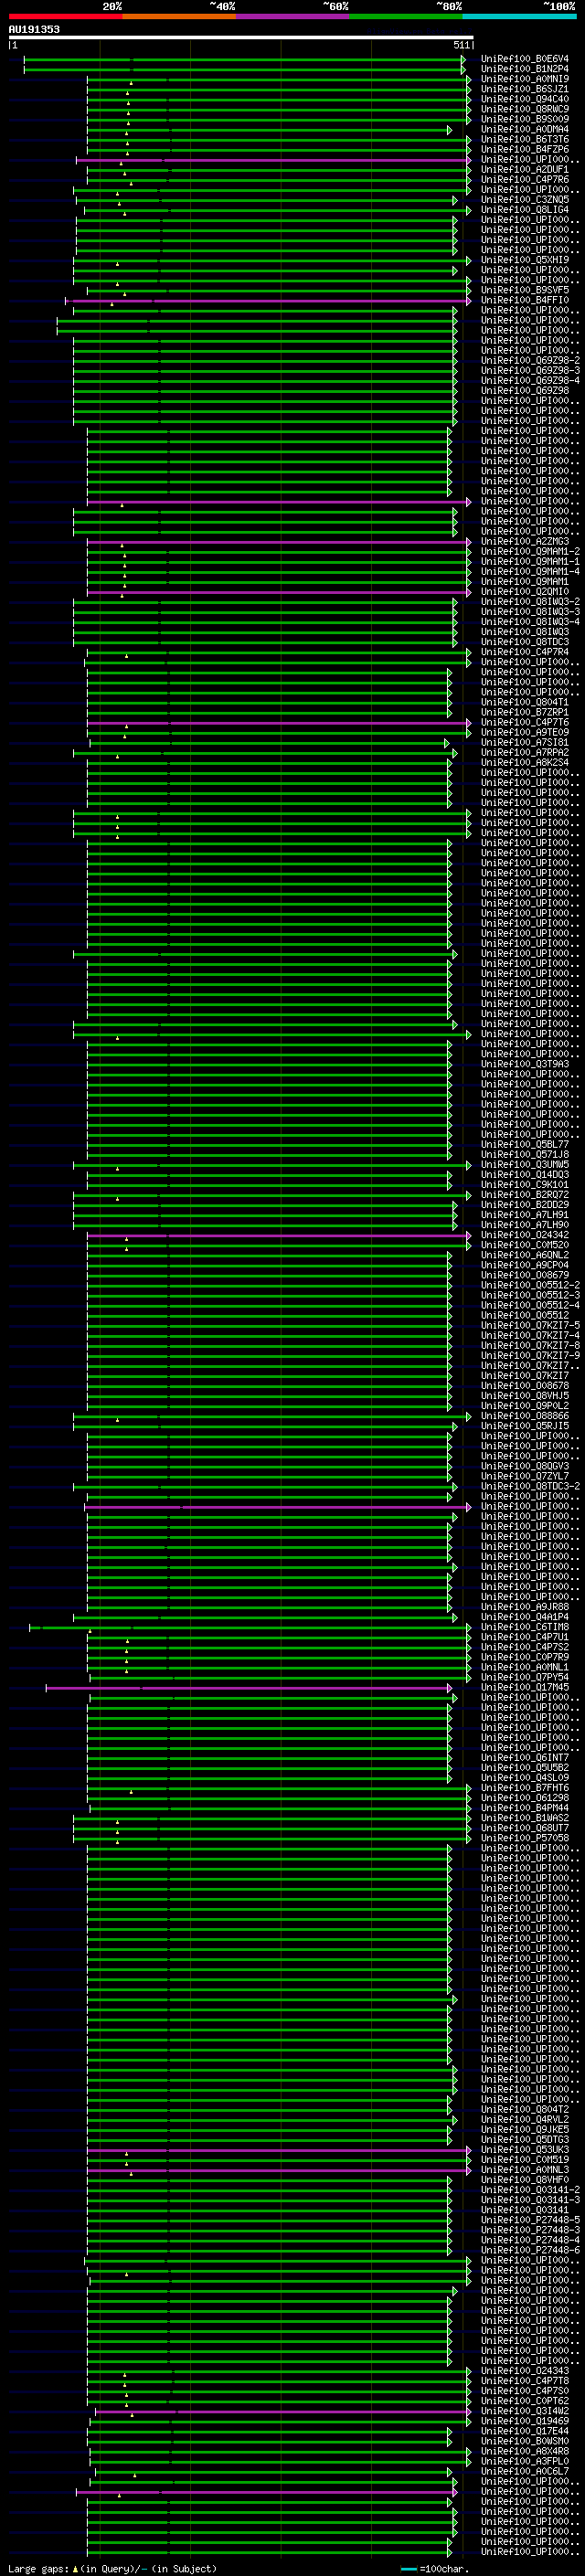Open hit UniRef100_B1N2P4
585x2576 pixels.
[x=525, y=69]
